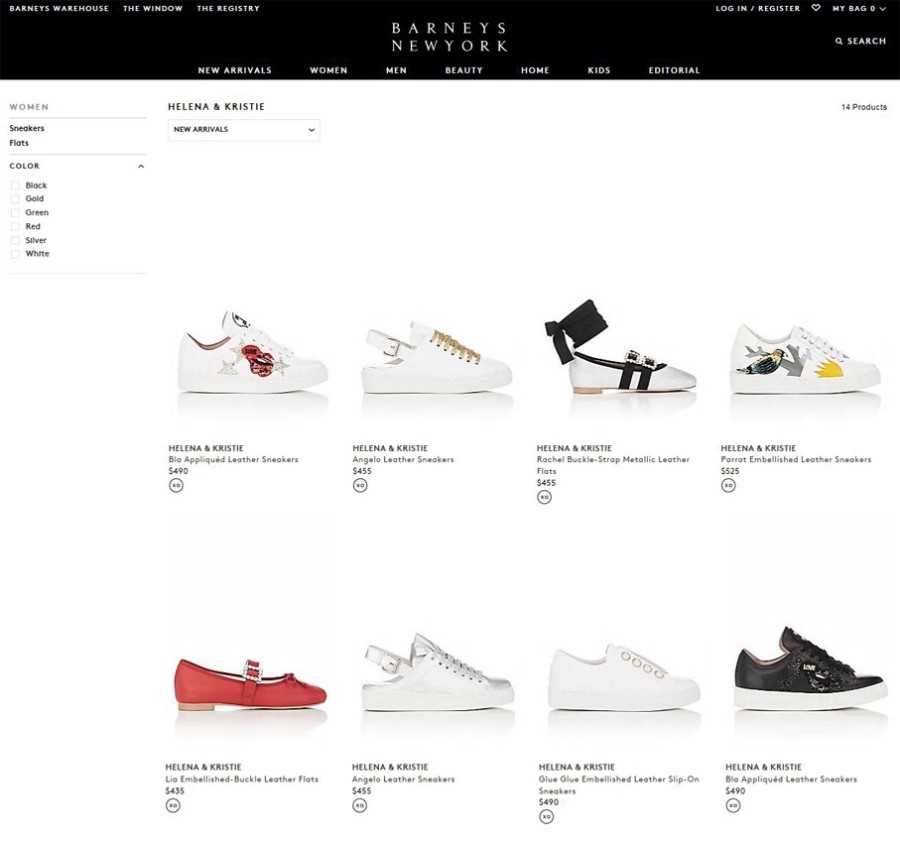
Task: Open the New Arrivals navigation menu
Action: click(235, 70)
